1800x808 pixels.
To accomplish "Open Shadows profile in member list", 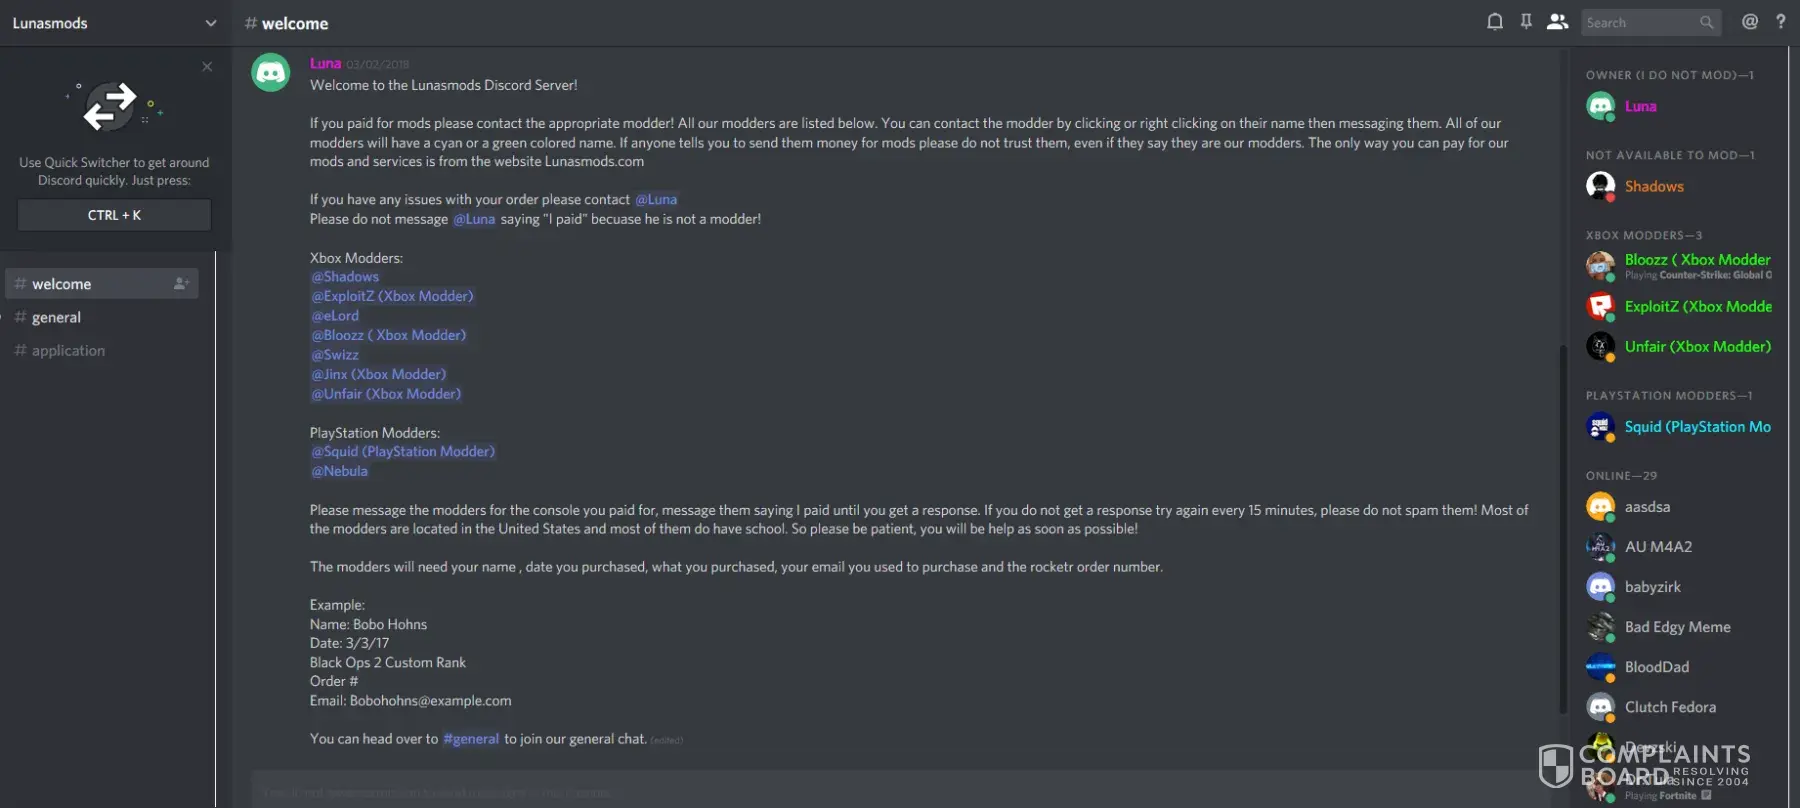I will click(1654, 187).
